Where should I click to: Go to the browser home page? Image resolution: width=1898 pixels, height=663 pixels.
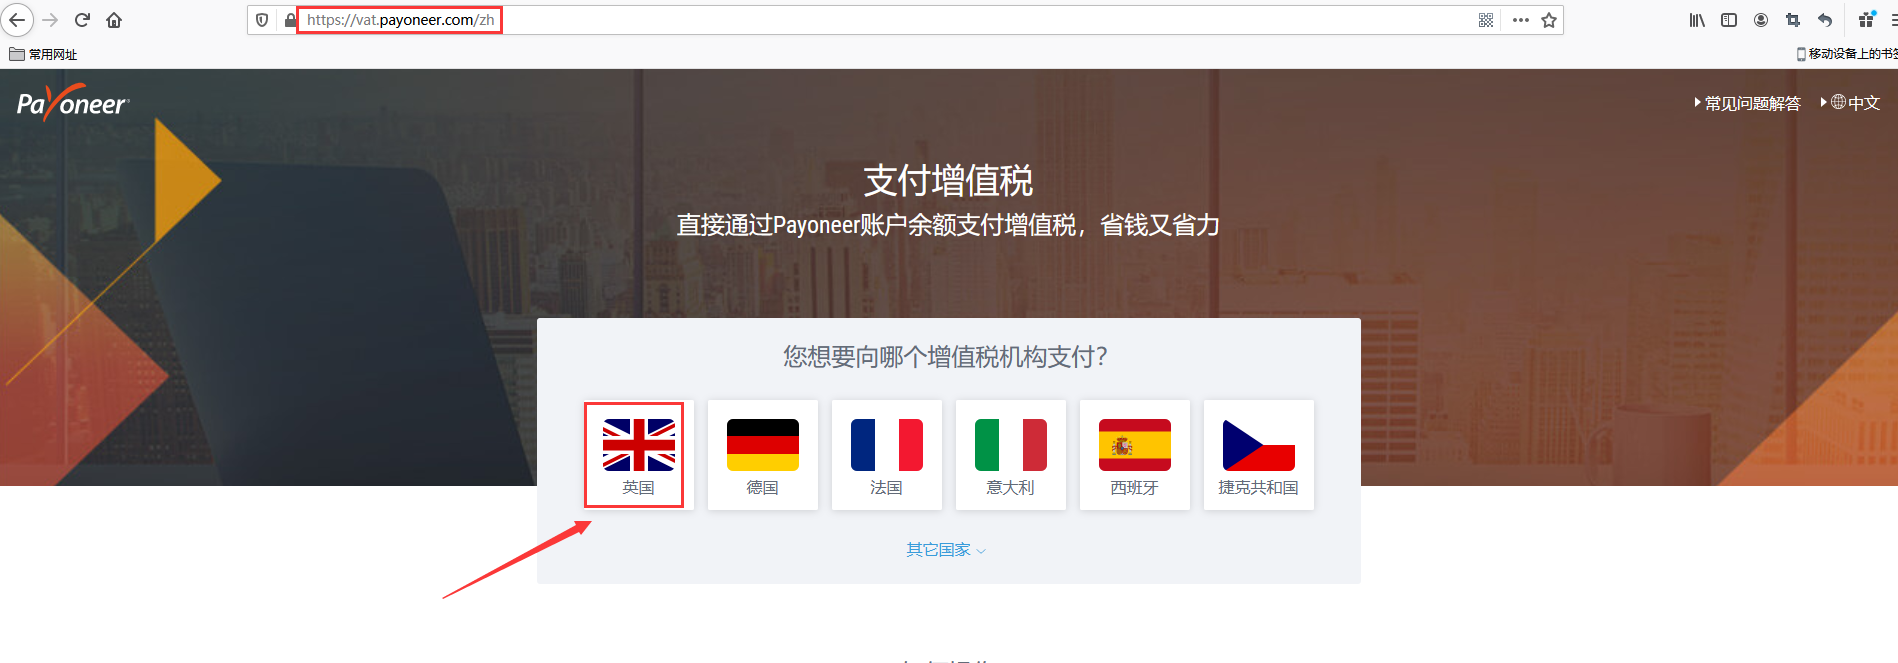[114, 20]
